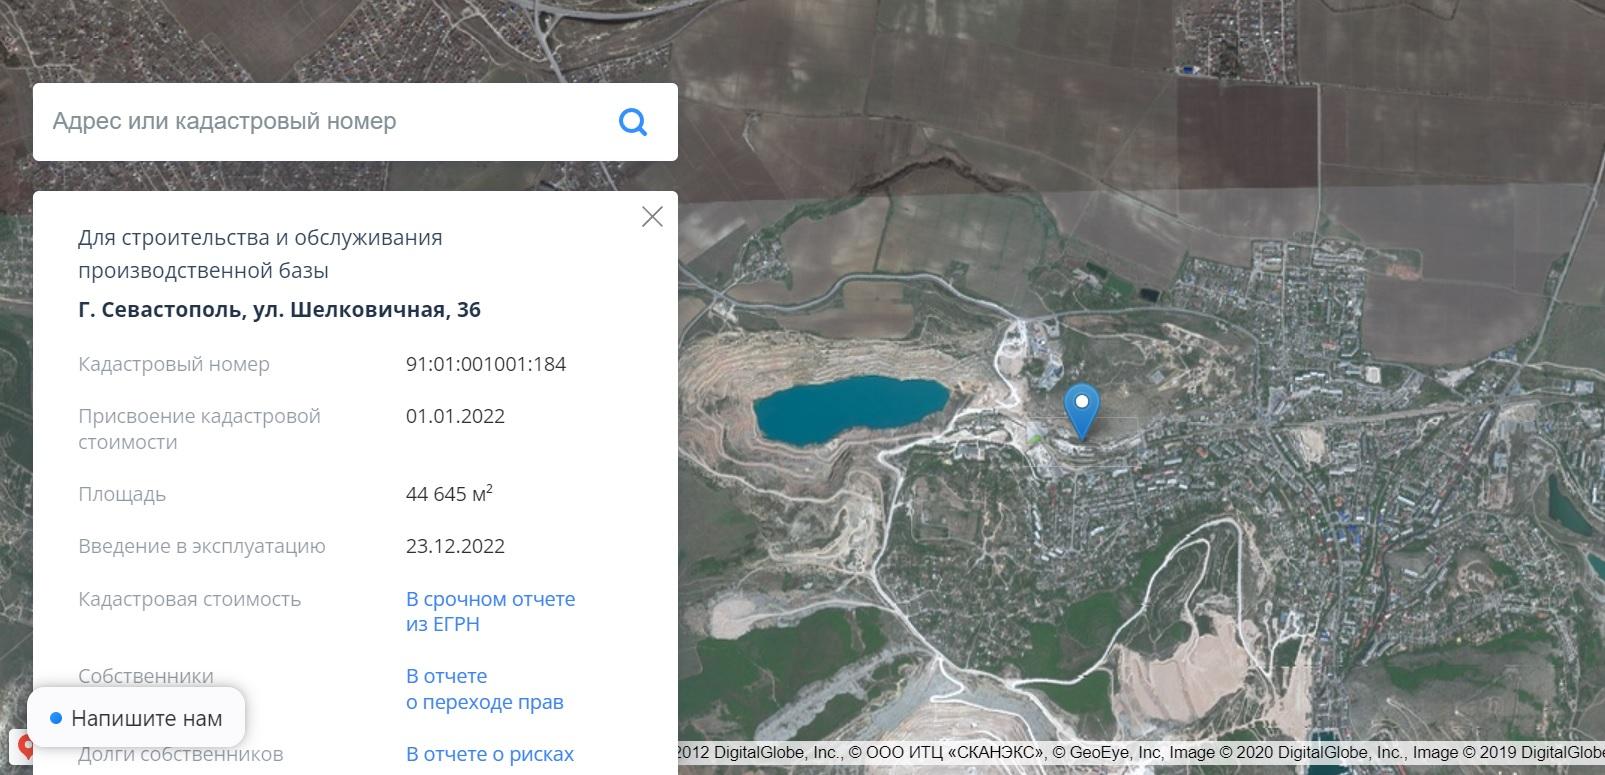Viewport: 1605px width, 775px height.
Task: Click the 'Кадастровая стоимость' label
Action: (189, 599)
